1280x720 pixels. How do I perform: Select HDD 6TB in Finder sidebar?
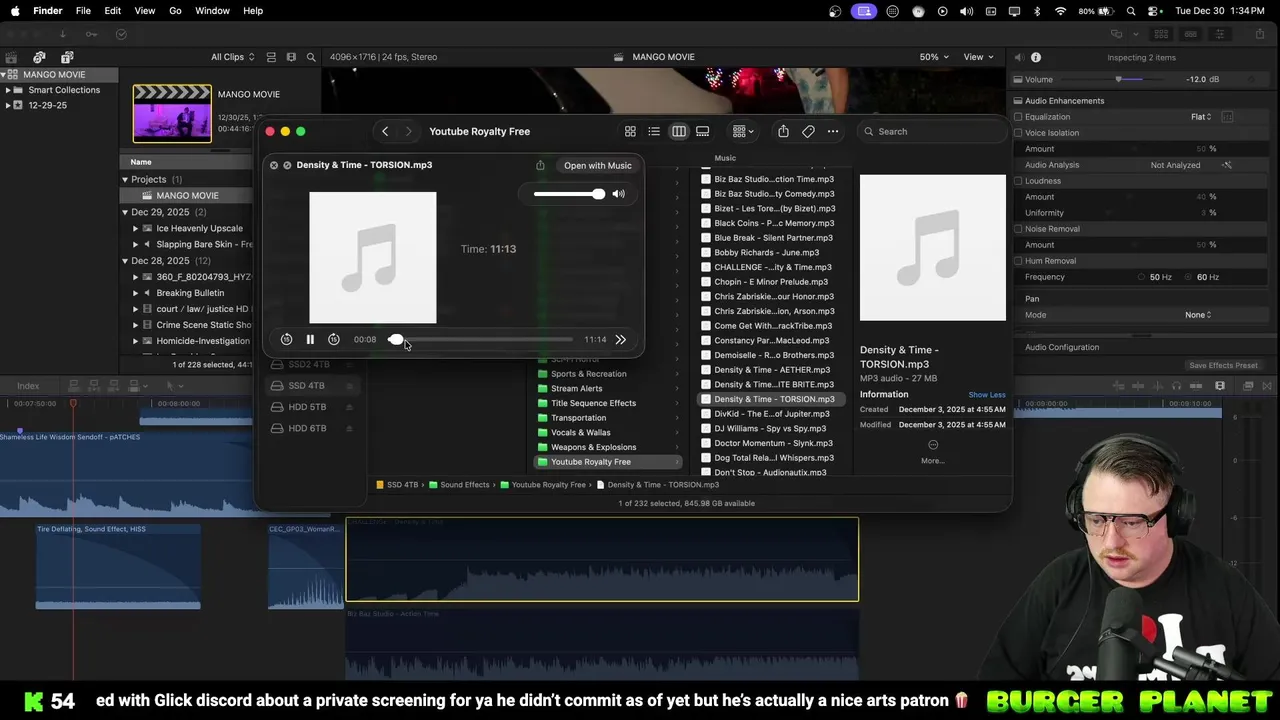coord(307,428)
